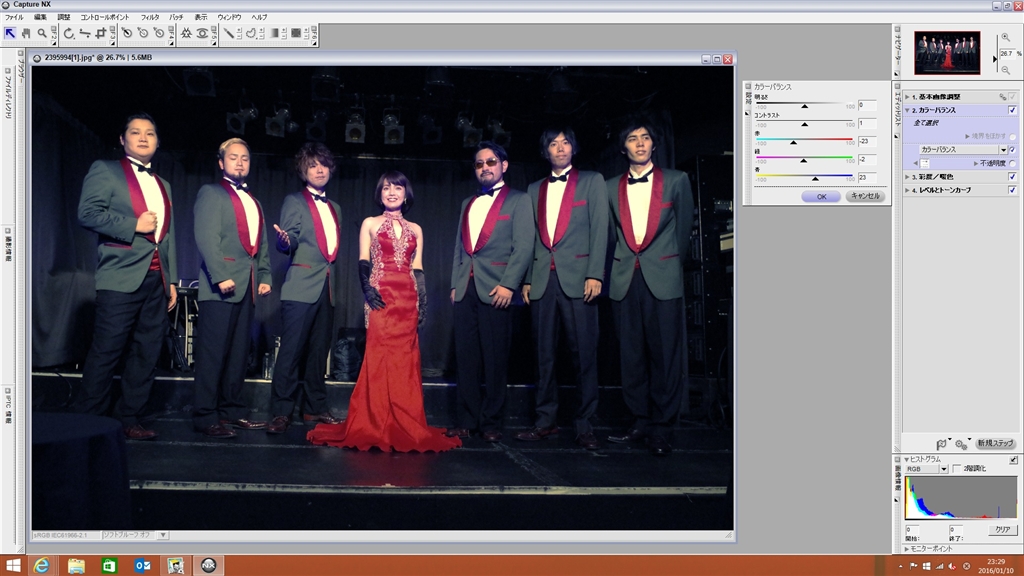1024x576 pixels.
Task: Select the hand pan tool
Action: (26, 33)
